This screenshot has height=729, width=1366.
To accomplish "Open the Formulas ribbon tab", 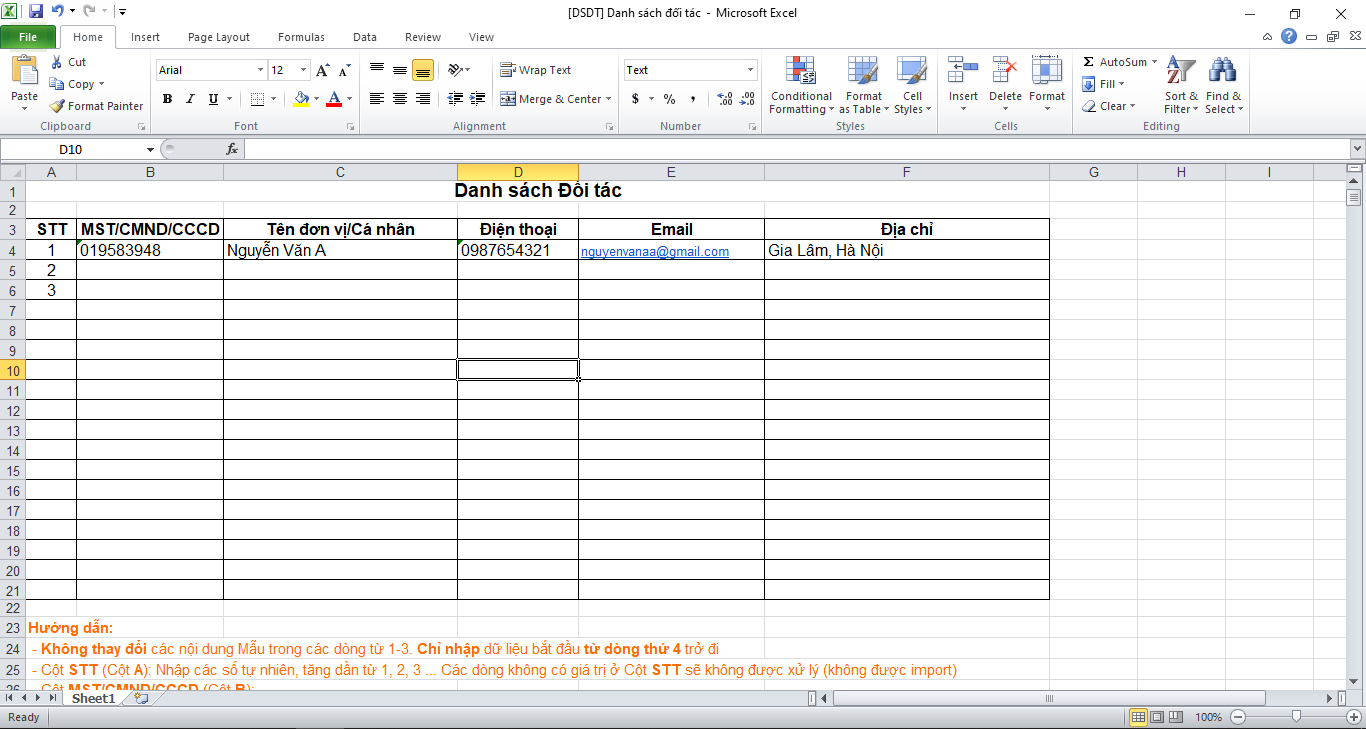I will click(x=301, y=37).
